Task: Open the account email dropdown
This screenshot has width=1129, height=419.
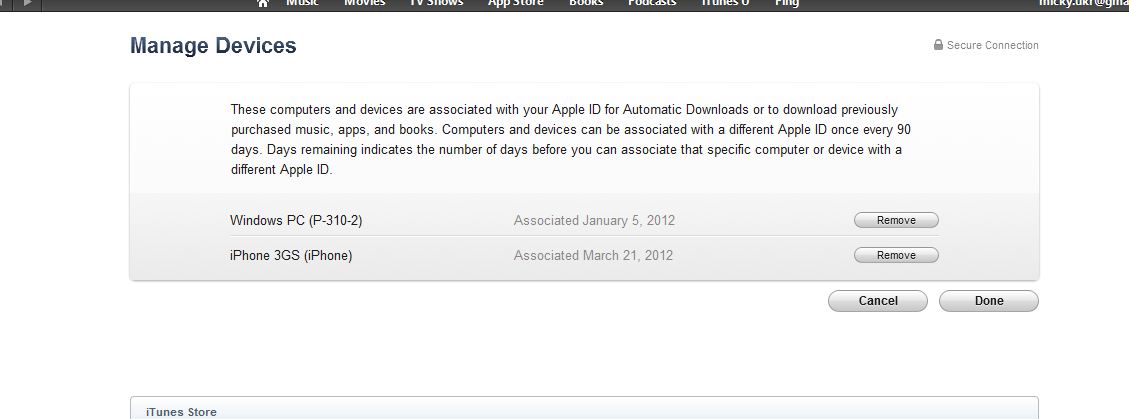Action: [1084, 4]
